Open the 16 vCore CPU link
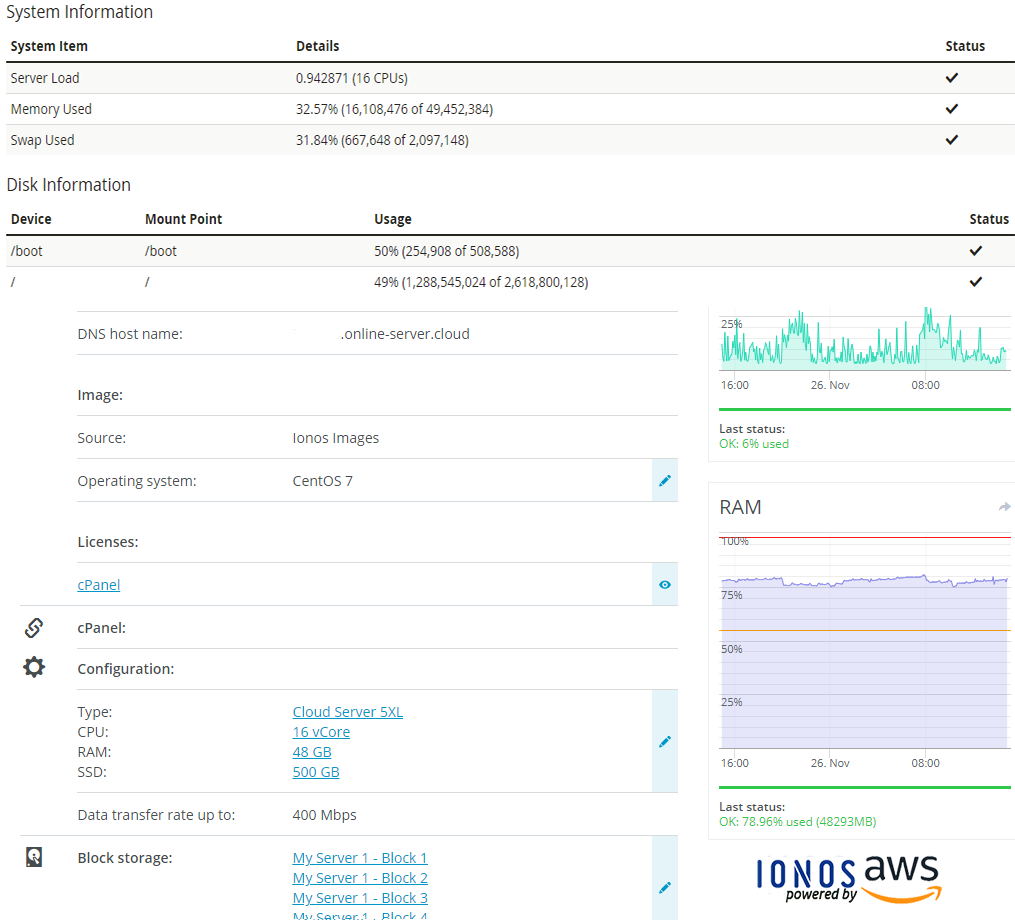This screenshot has width=1015, height=920. coord(321,732)
